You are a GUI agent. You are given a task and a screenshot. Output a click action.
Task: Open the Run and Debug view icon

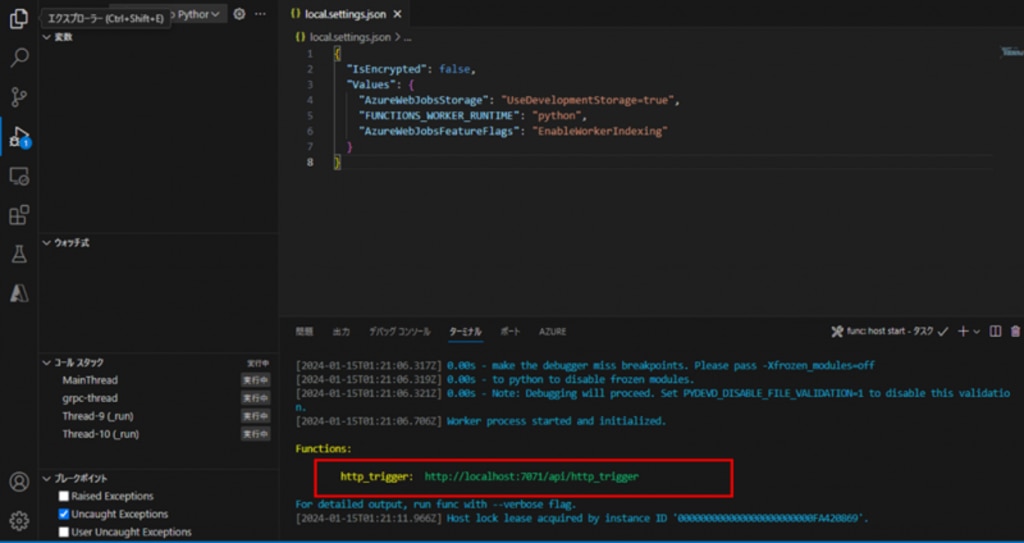tap(19, 137)
